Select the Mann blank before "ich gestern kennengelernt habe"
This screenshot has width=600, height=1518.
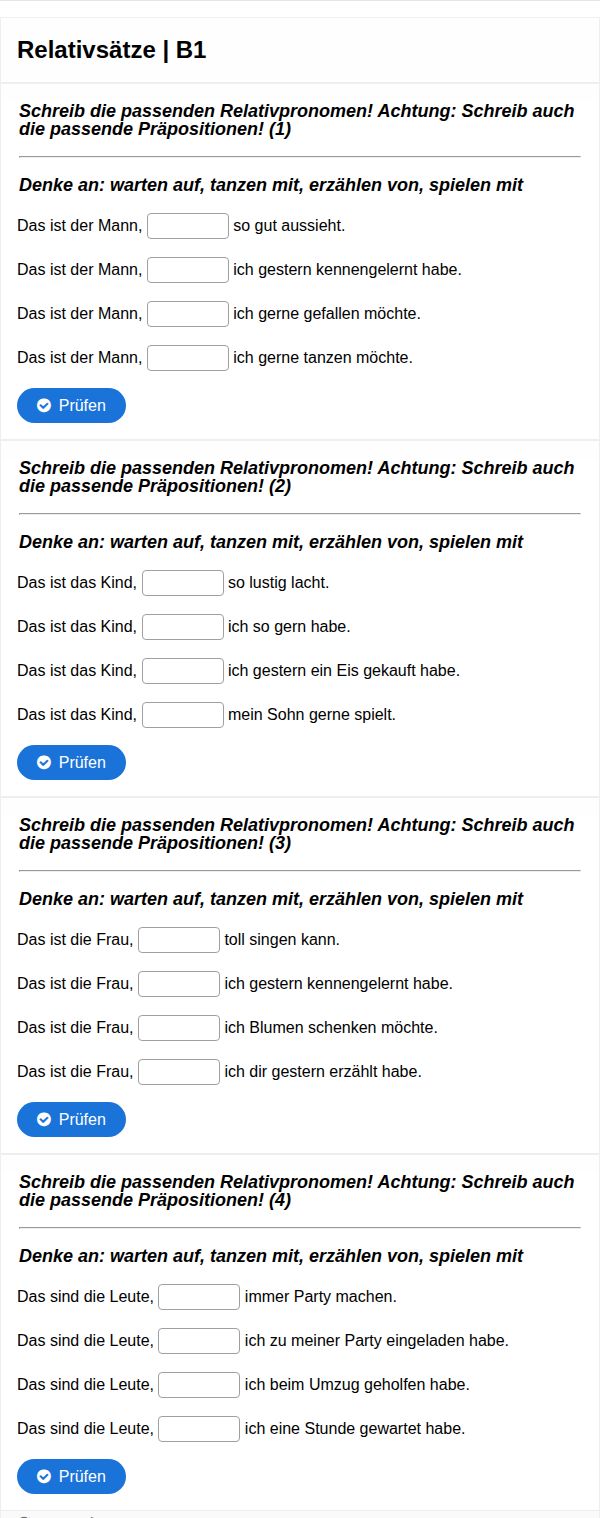coord(188,270)
